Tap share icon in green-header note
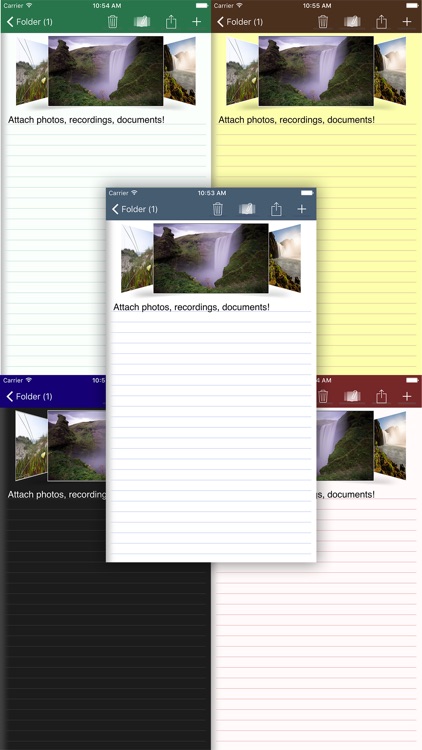Viewport: 422px width, 750px height. (171, 22)
